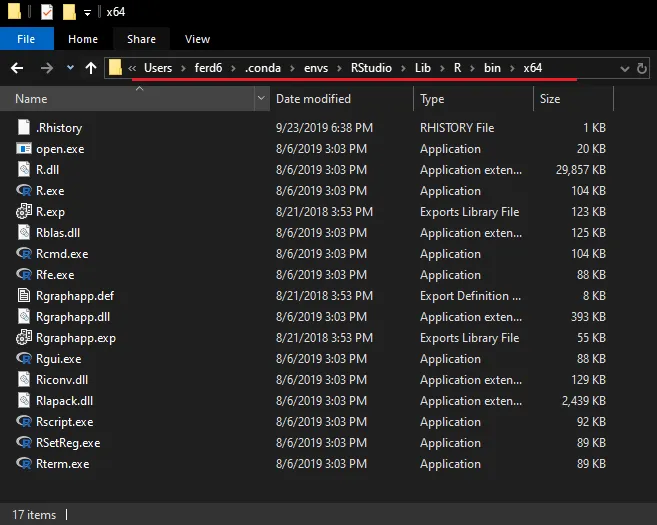Go up one folder level
Image resolution: width=657 pixels, height=525 pixels.
point(91,68)
